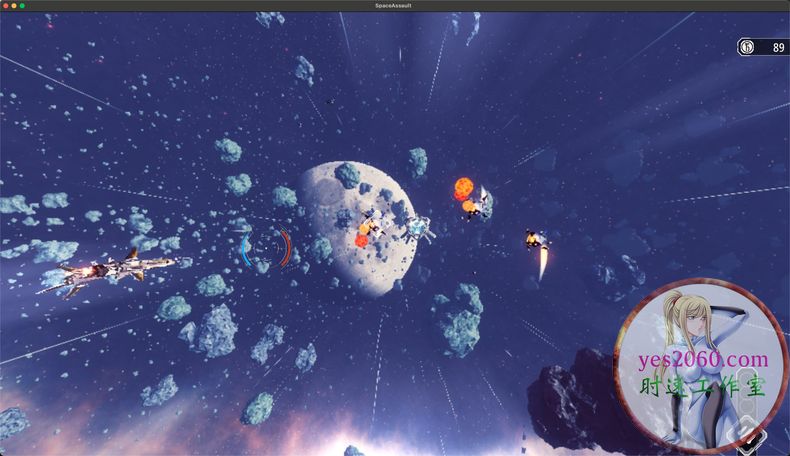The image size is (790, 456).
Task: Click the center of the targeting reticle
Action: [265, 249]
